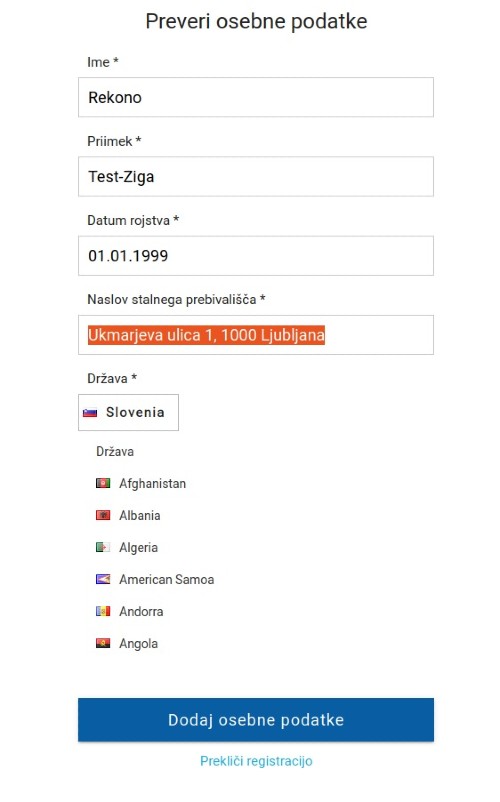Image resolution: width=500 pixels, height=802 pixels.
Task: Click the Naslov stalnega prebivališča field
Action: (256, 335)
